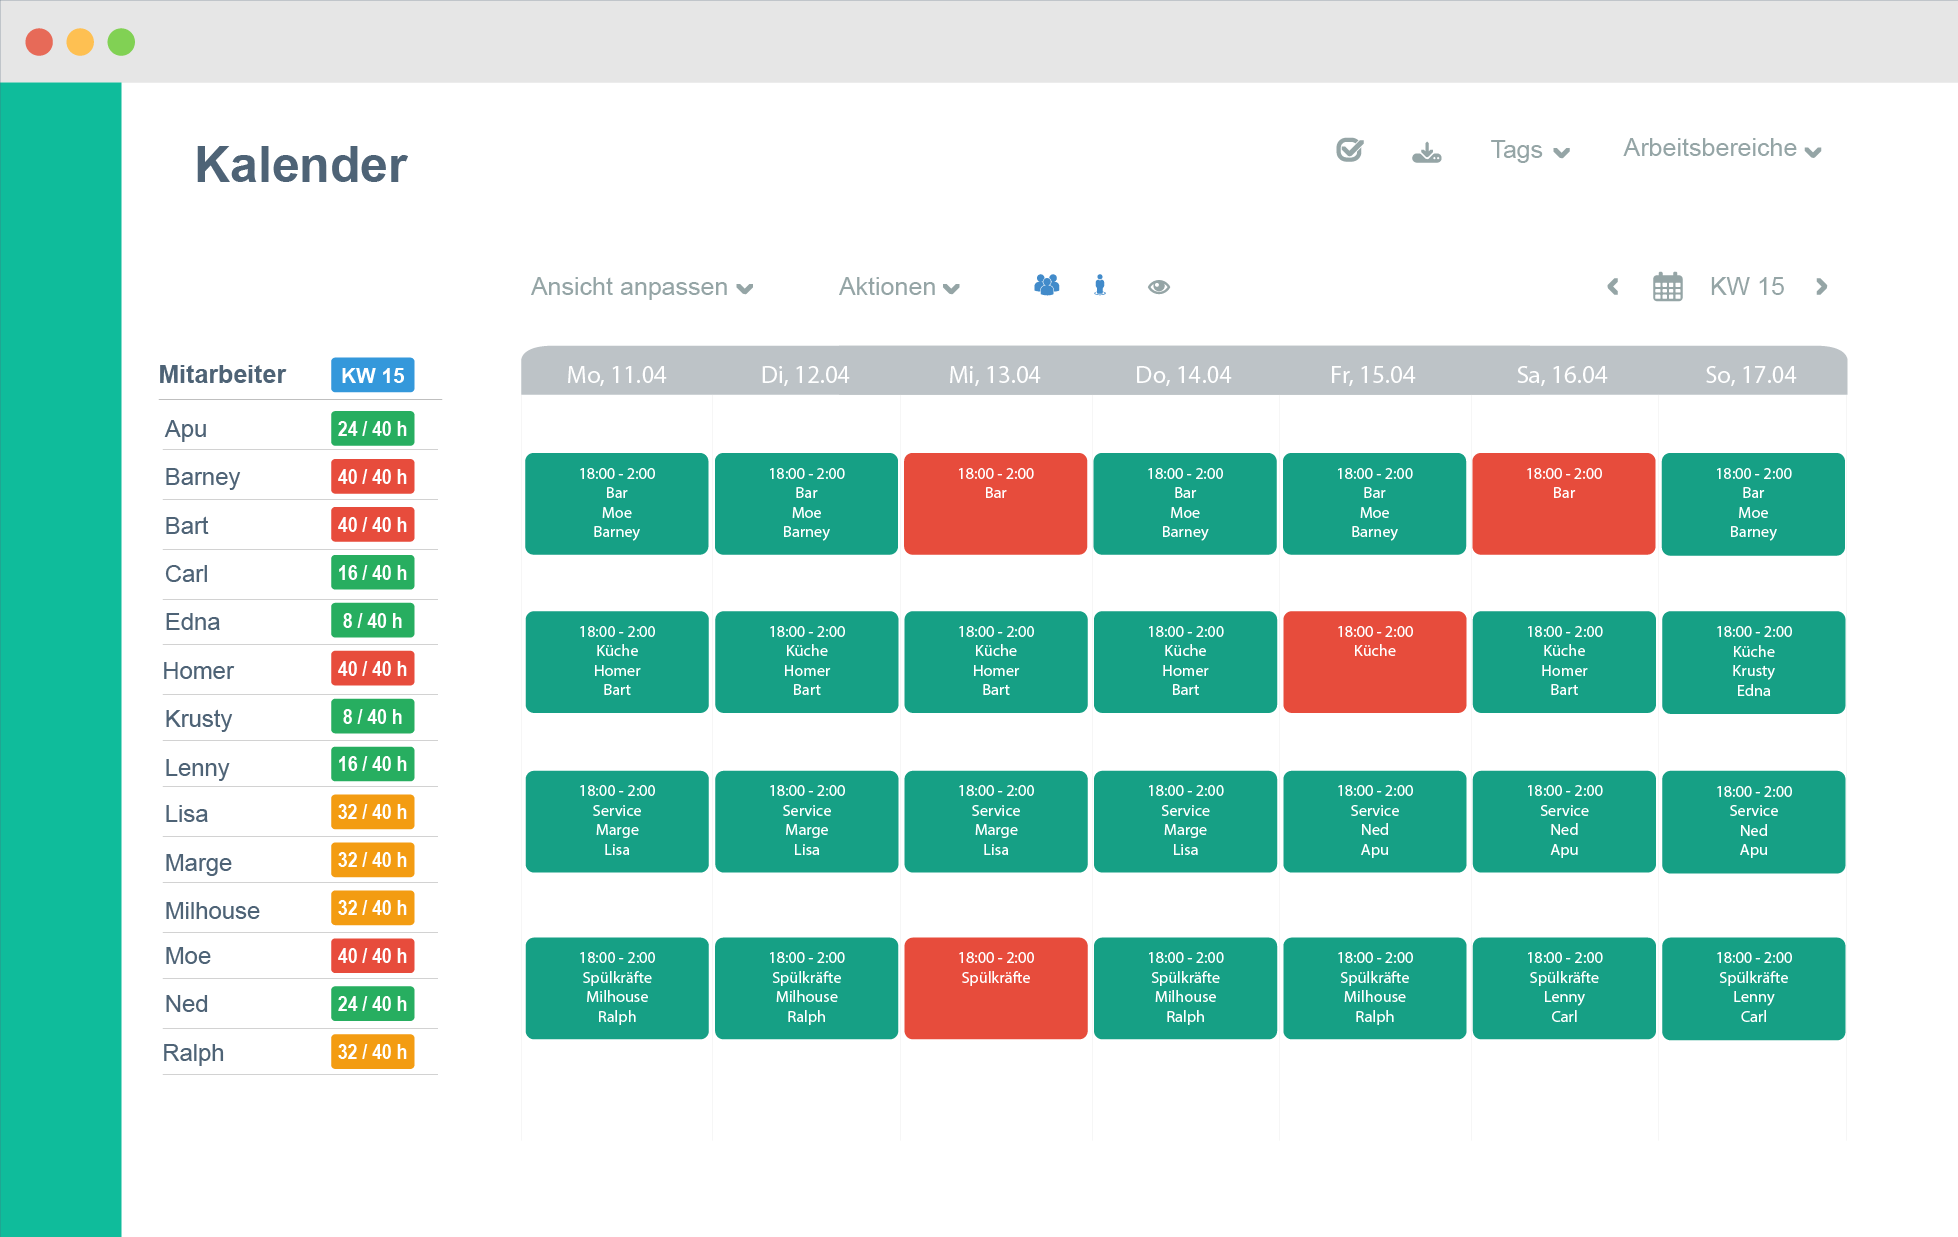
Task: Go to next week arrow
Action: click(1821, 287)
